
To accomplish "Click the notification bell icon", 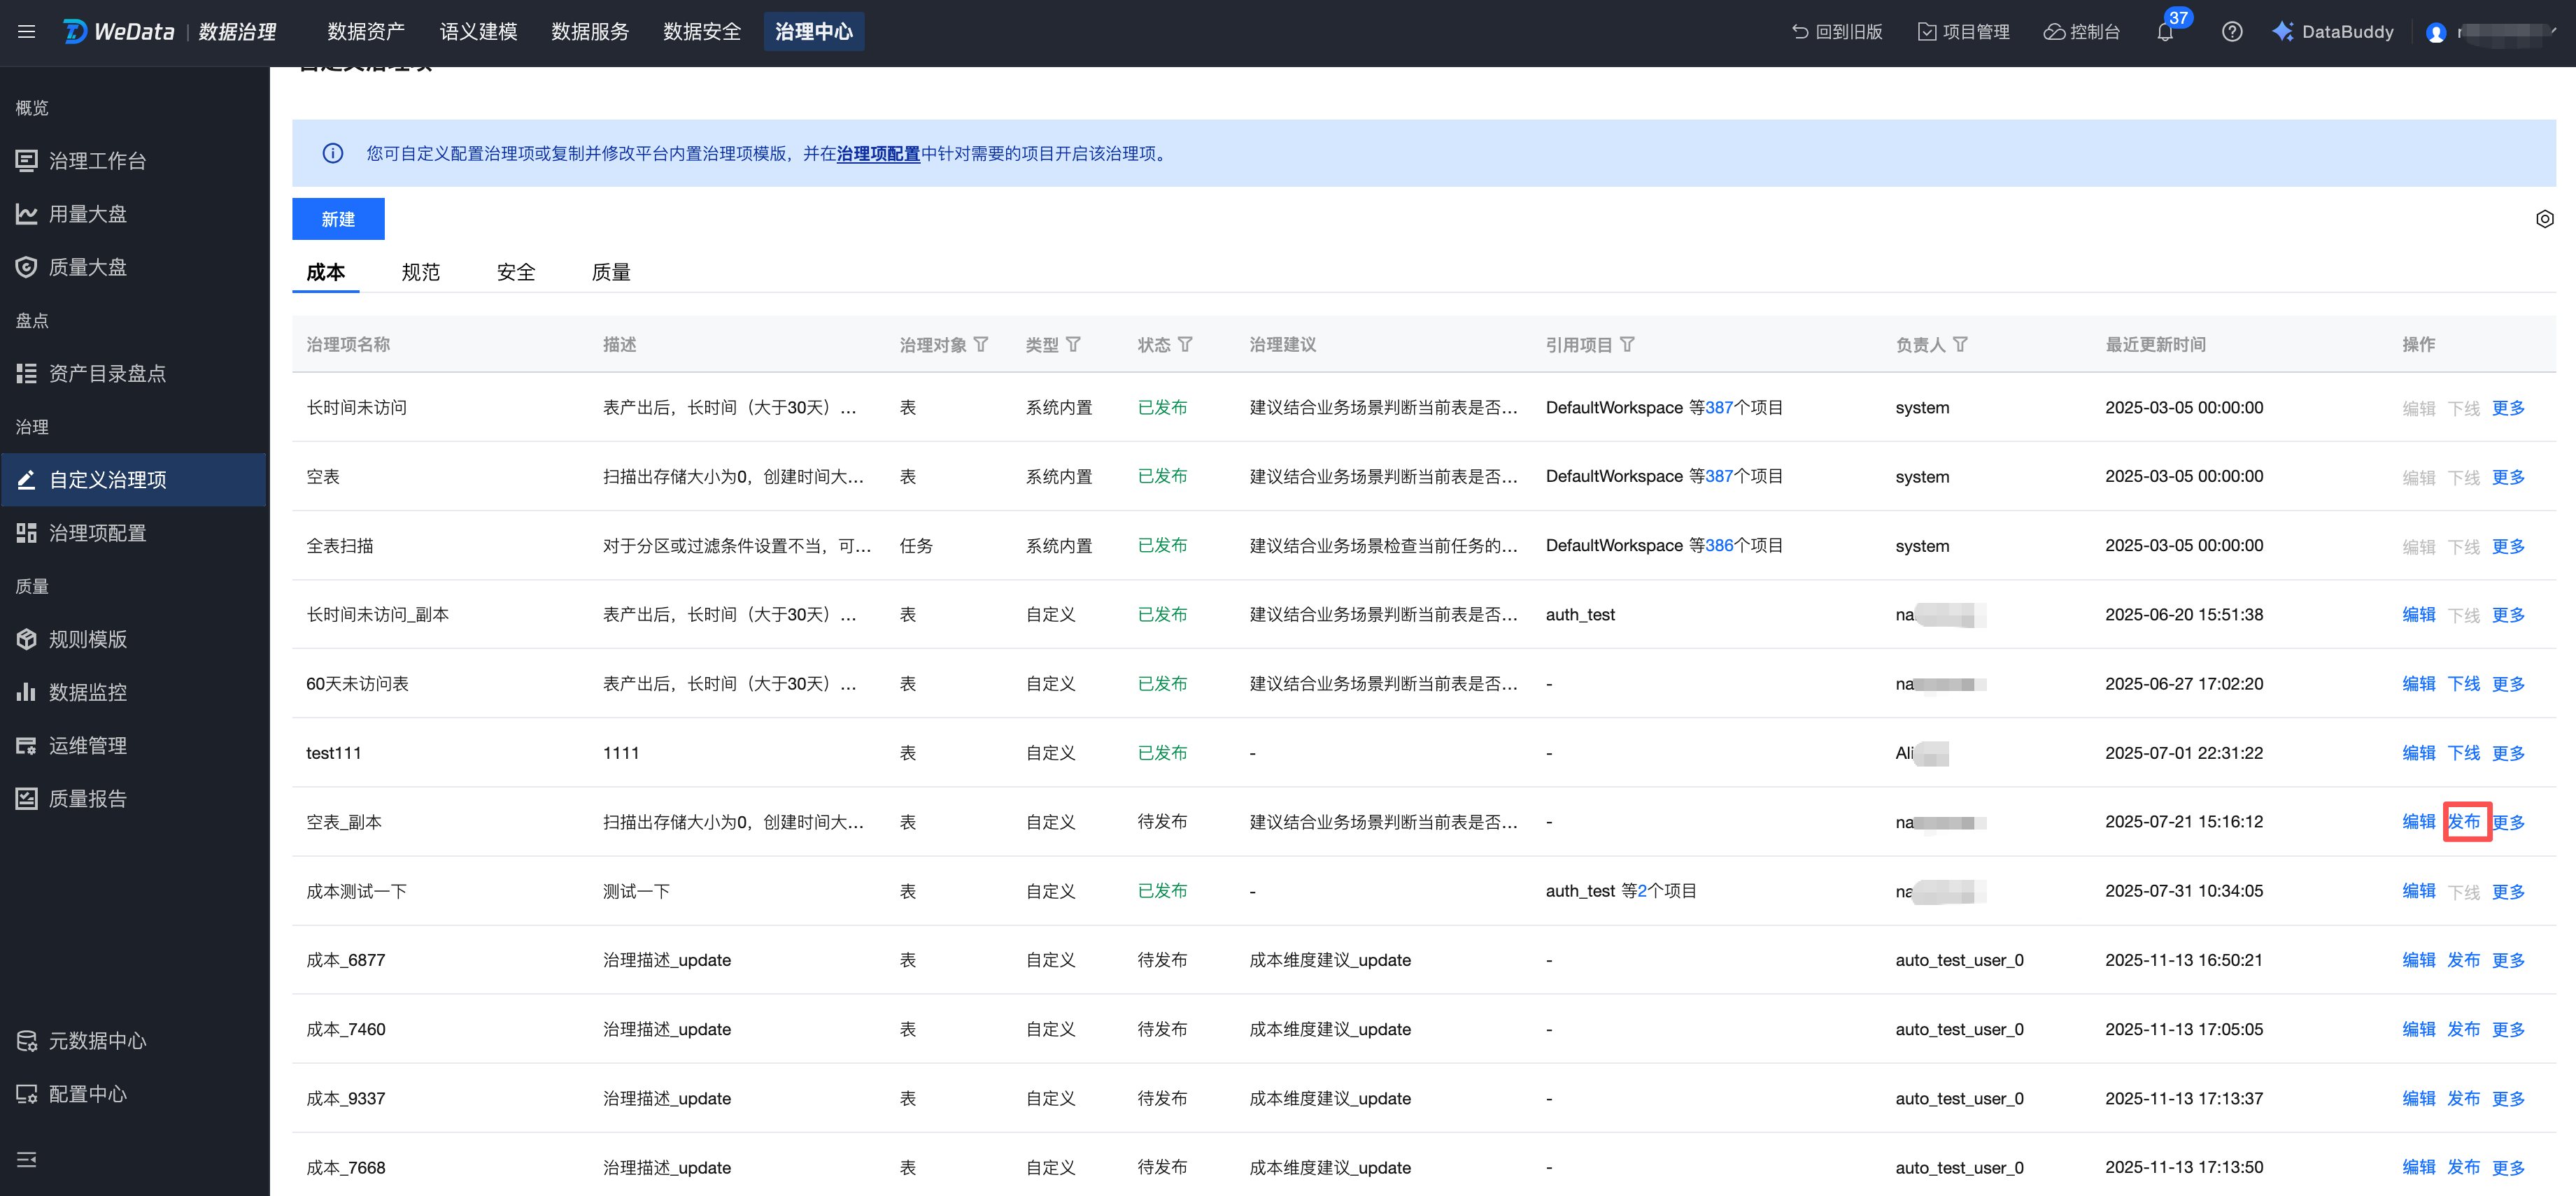I will (x=2165, y=33).
